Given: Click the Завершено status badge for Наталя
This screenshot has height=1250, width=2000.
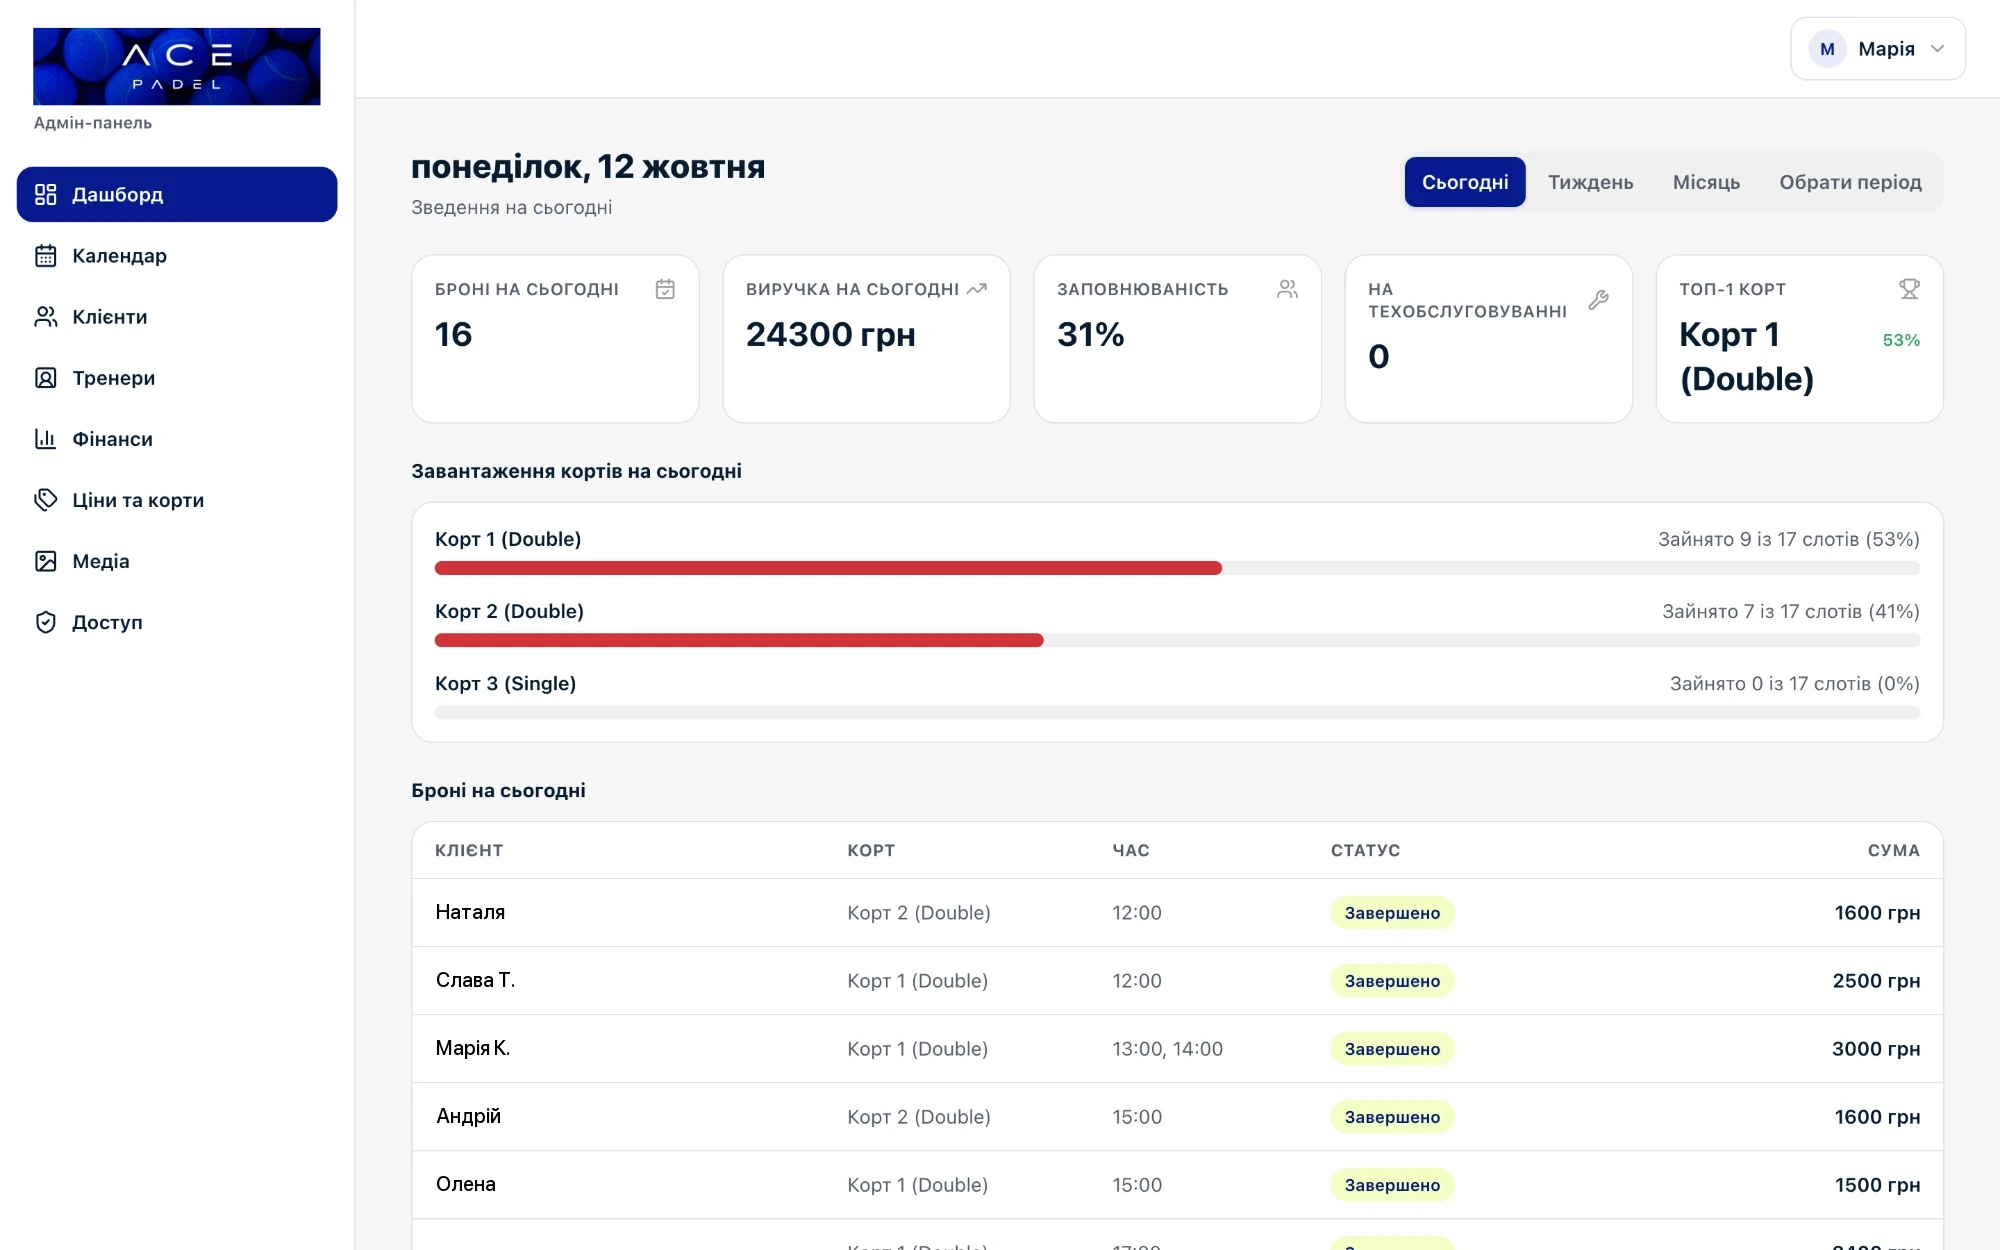Looking at the screenshot, I should pyautogui.click(x=1392, y=912).
